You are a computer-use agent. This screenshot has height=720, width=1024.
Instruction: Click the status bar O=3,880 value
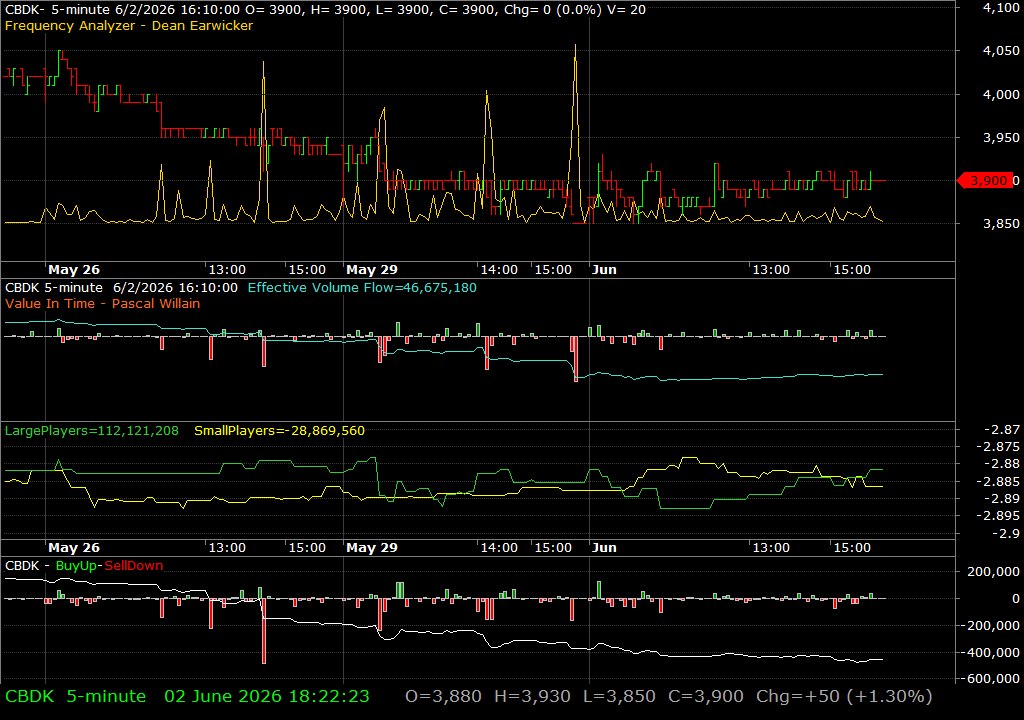pos(443,696)
